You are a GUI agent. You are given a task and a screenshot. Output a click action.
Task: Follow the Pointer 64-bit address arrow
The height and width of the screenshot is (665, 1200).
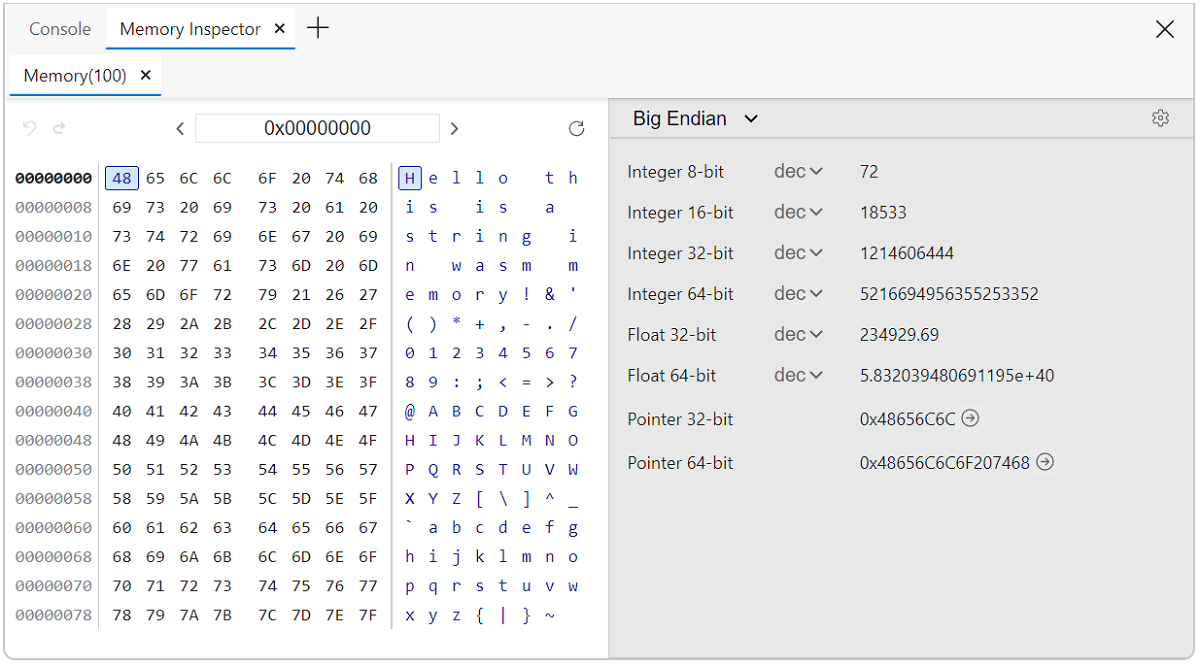click(1045, 463)
